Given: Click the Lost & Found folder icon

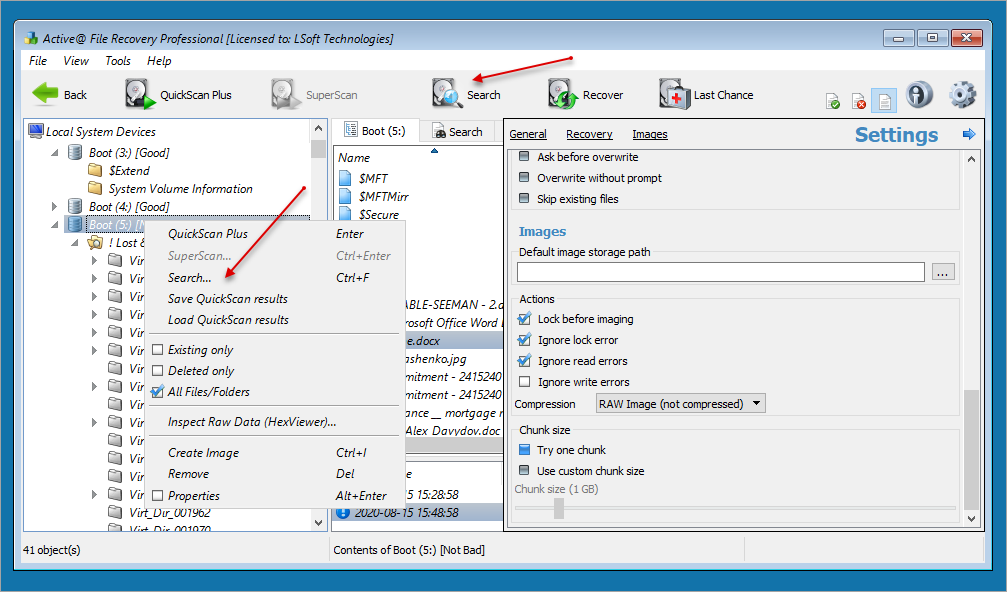Looking at the screenshot, I should point(95,242).
